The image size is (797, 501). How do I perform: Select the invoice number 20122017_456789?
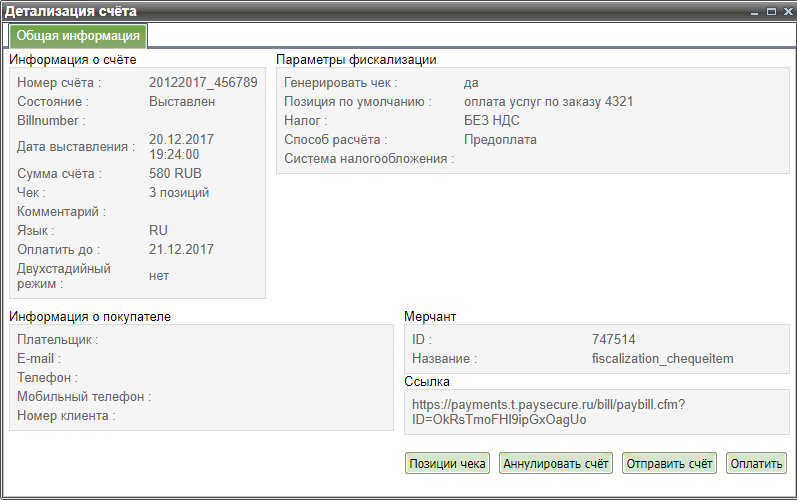(203, 83)
